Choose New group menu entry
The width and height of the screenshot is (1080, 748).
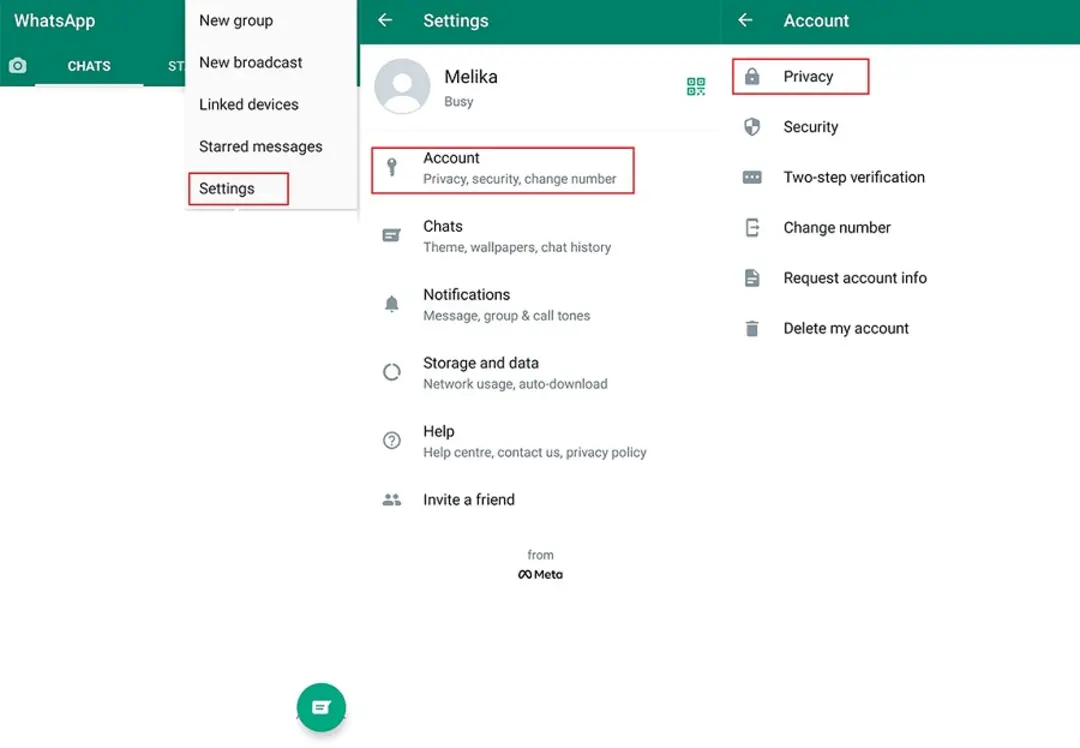236,21
